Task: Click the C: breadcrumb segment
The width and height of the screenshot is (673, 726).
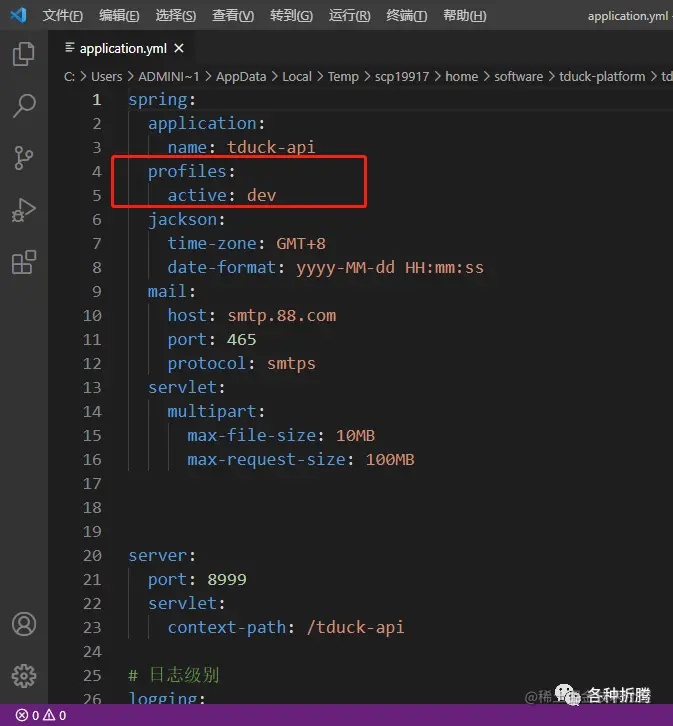Action: pyautogui.click(x=69, y=76)
